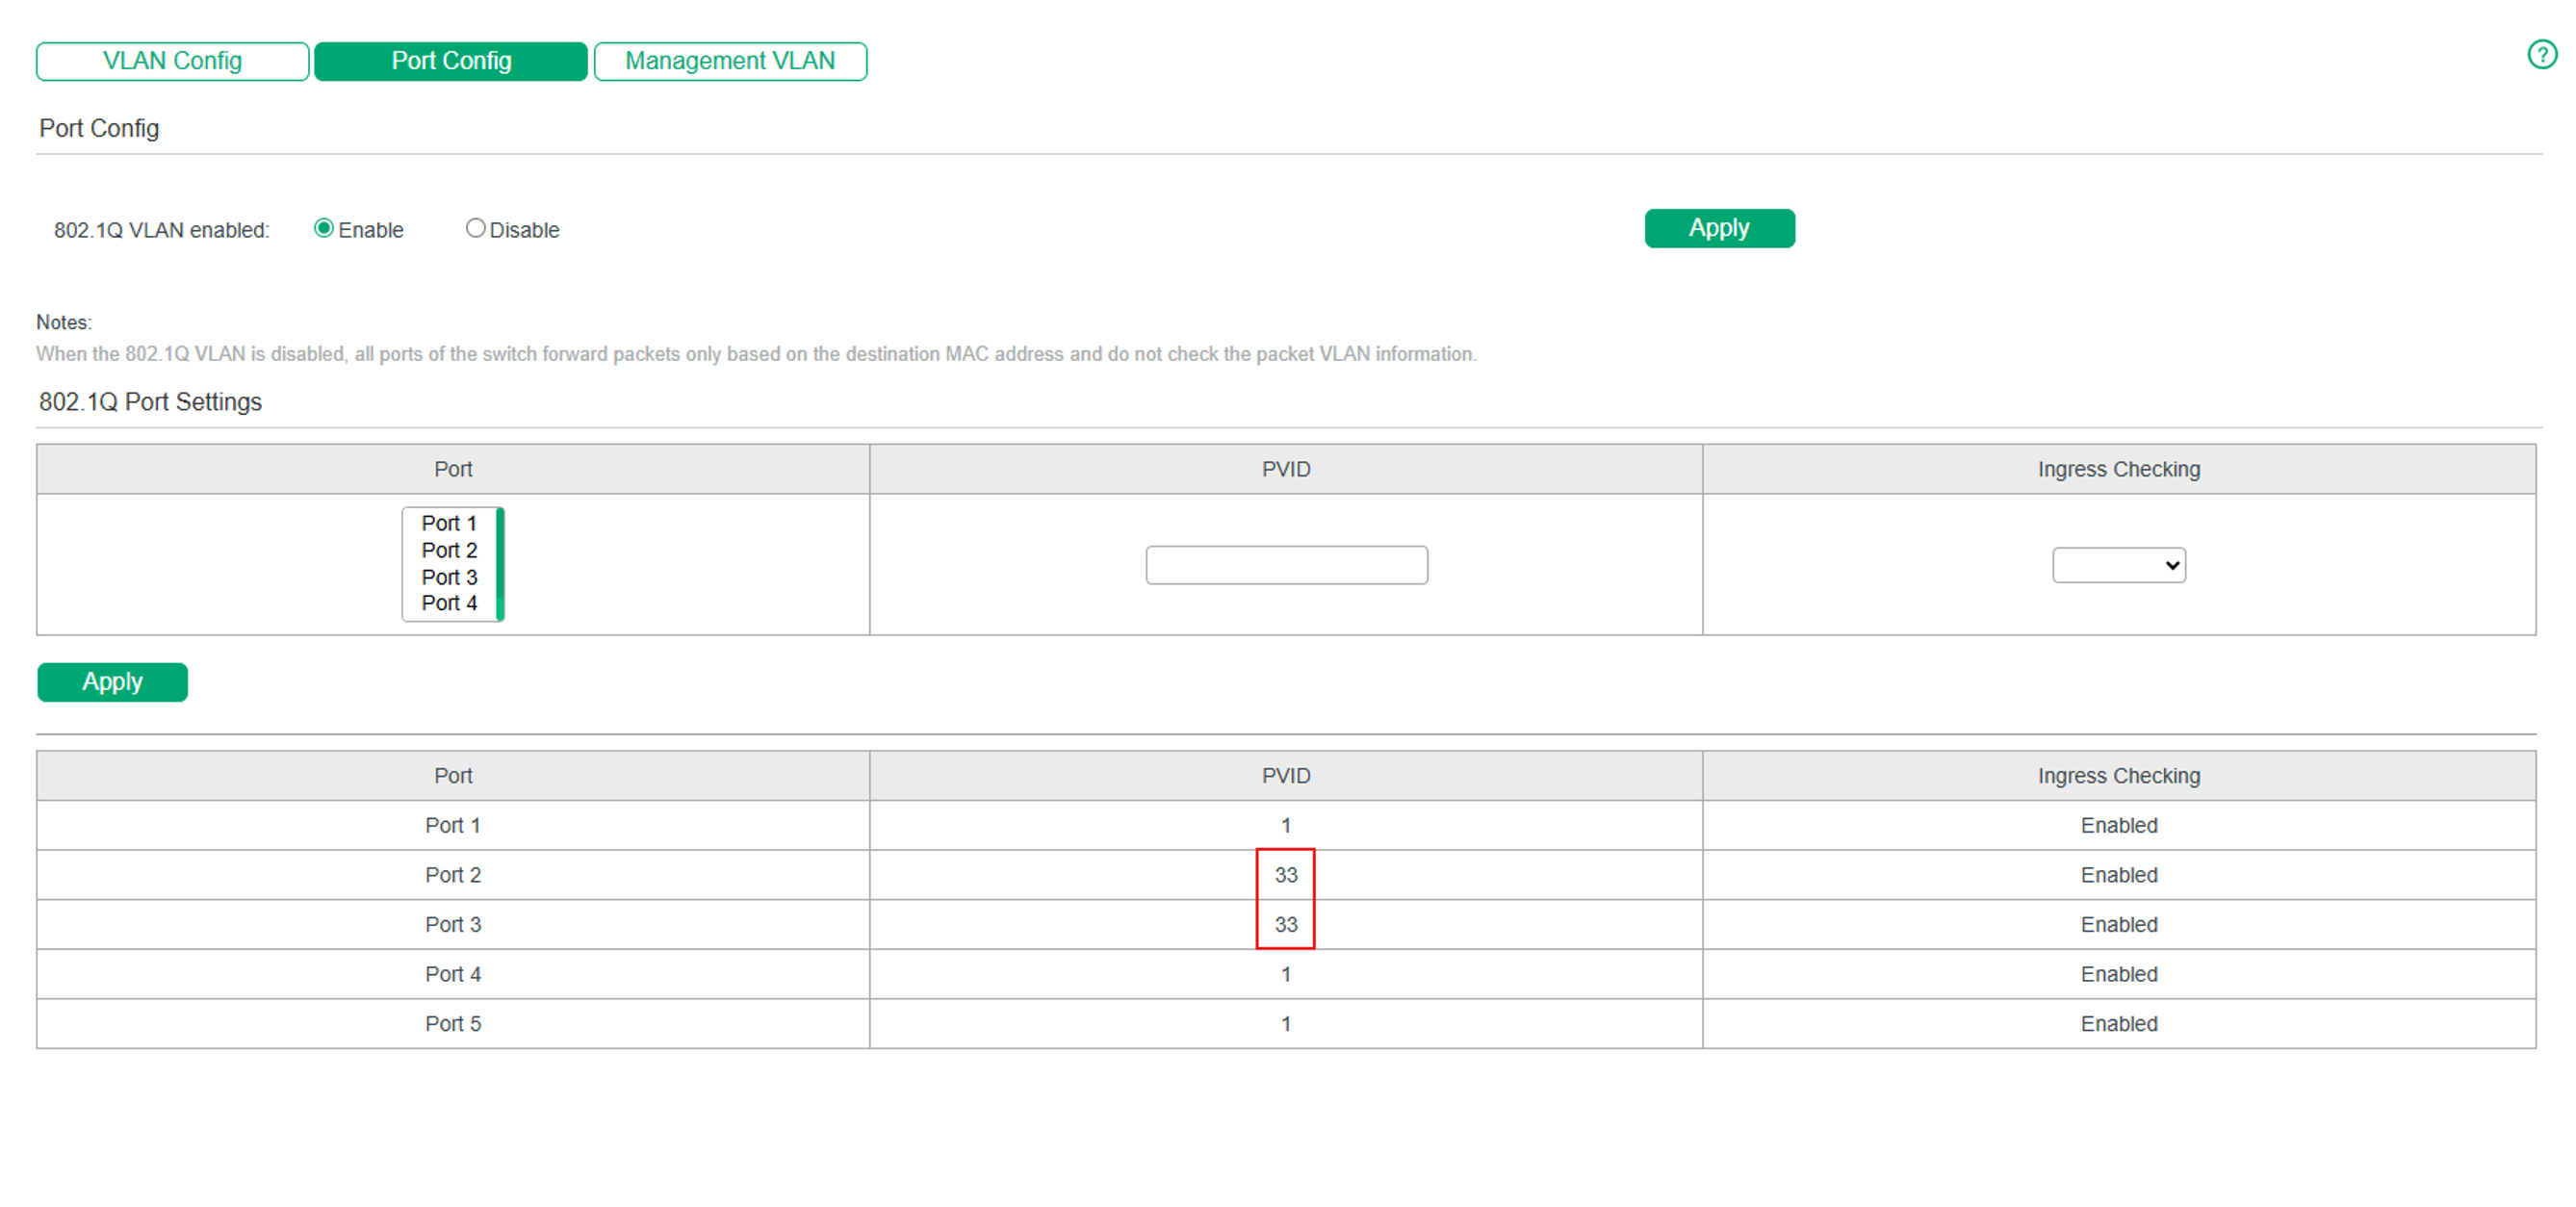Open the Ingress Checking dropdown

(2118, 565)
